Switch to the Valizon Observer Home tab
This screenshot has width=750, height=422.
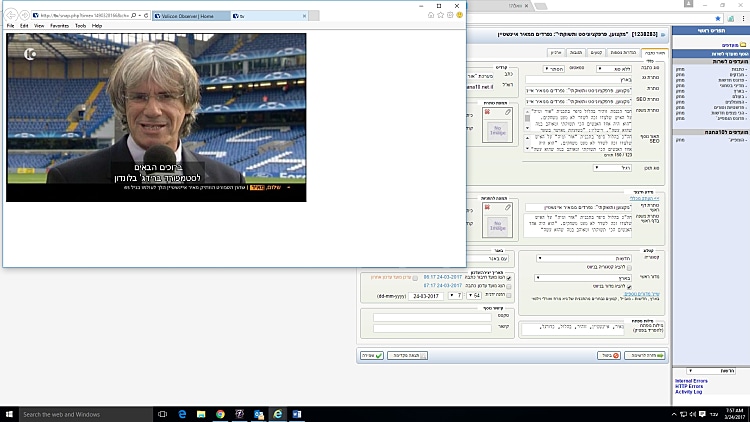[x=192, y=17]
